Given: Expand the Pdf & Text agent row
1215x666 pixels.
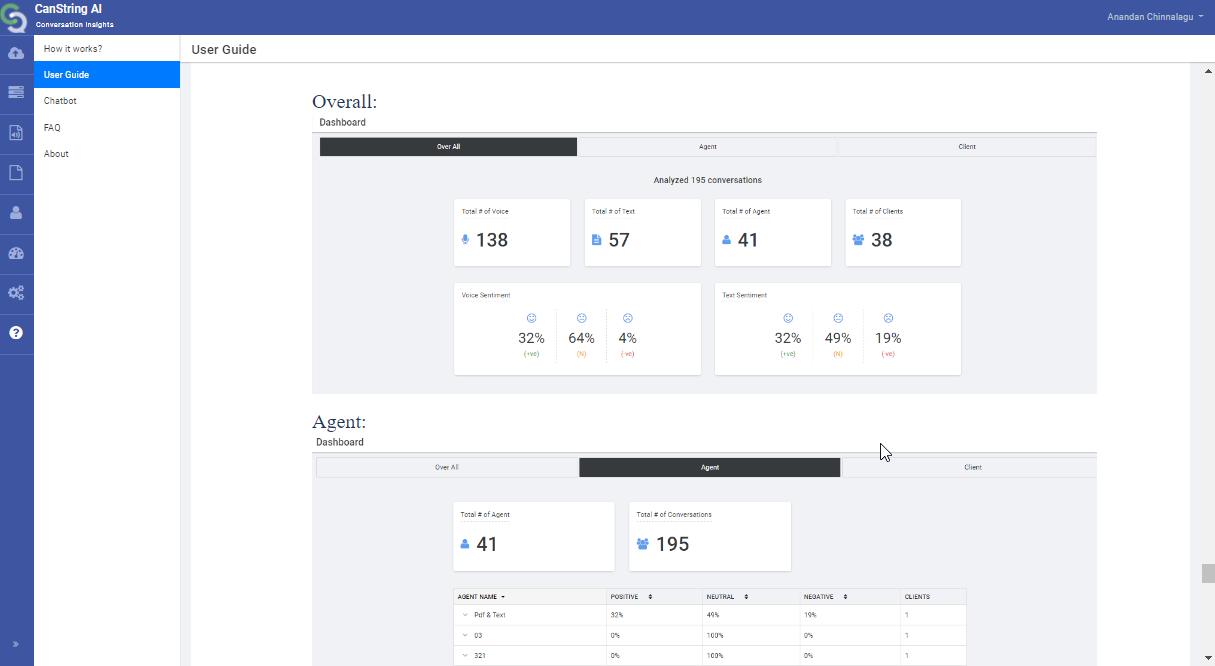Looking at the screenshot, I should coord(465,615).
